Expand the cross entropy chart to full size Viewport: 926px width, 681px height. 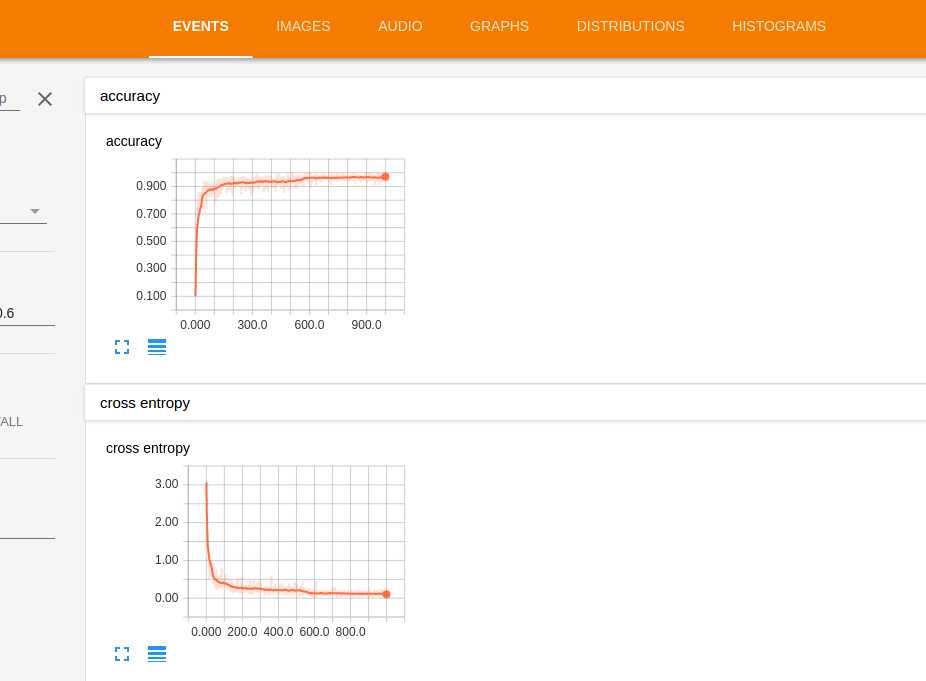click(x=122, y=654)
